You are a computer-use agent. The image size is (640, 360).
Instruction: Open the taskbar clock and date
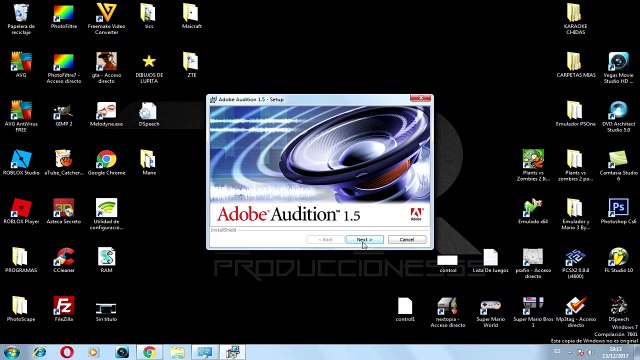616,352
